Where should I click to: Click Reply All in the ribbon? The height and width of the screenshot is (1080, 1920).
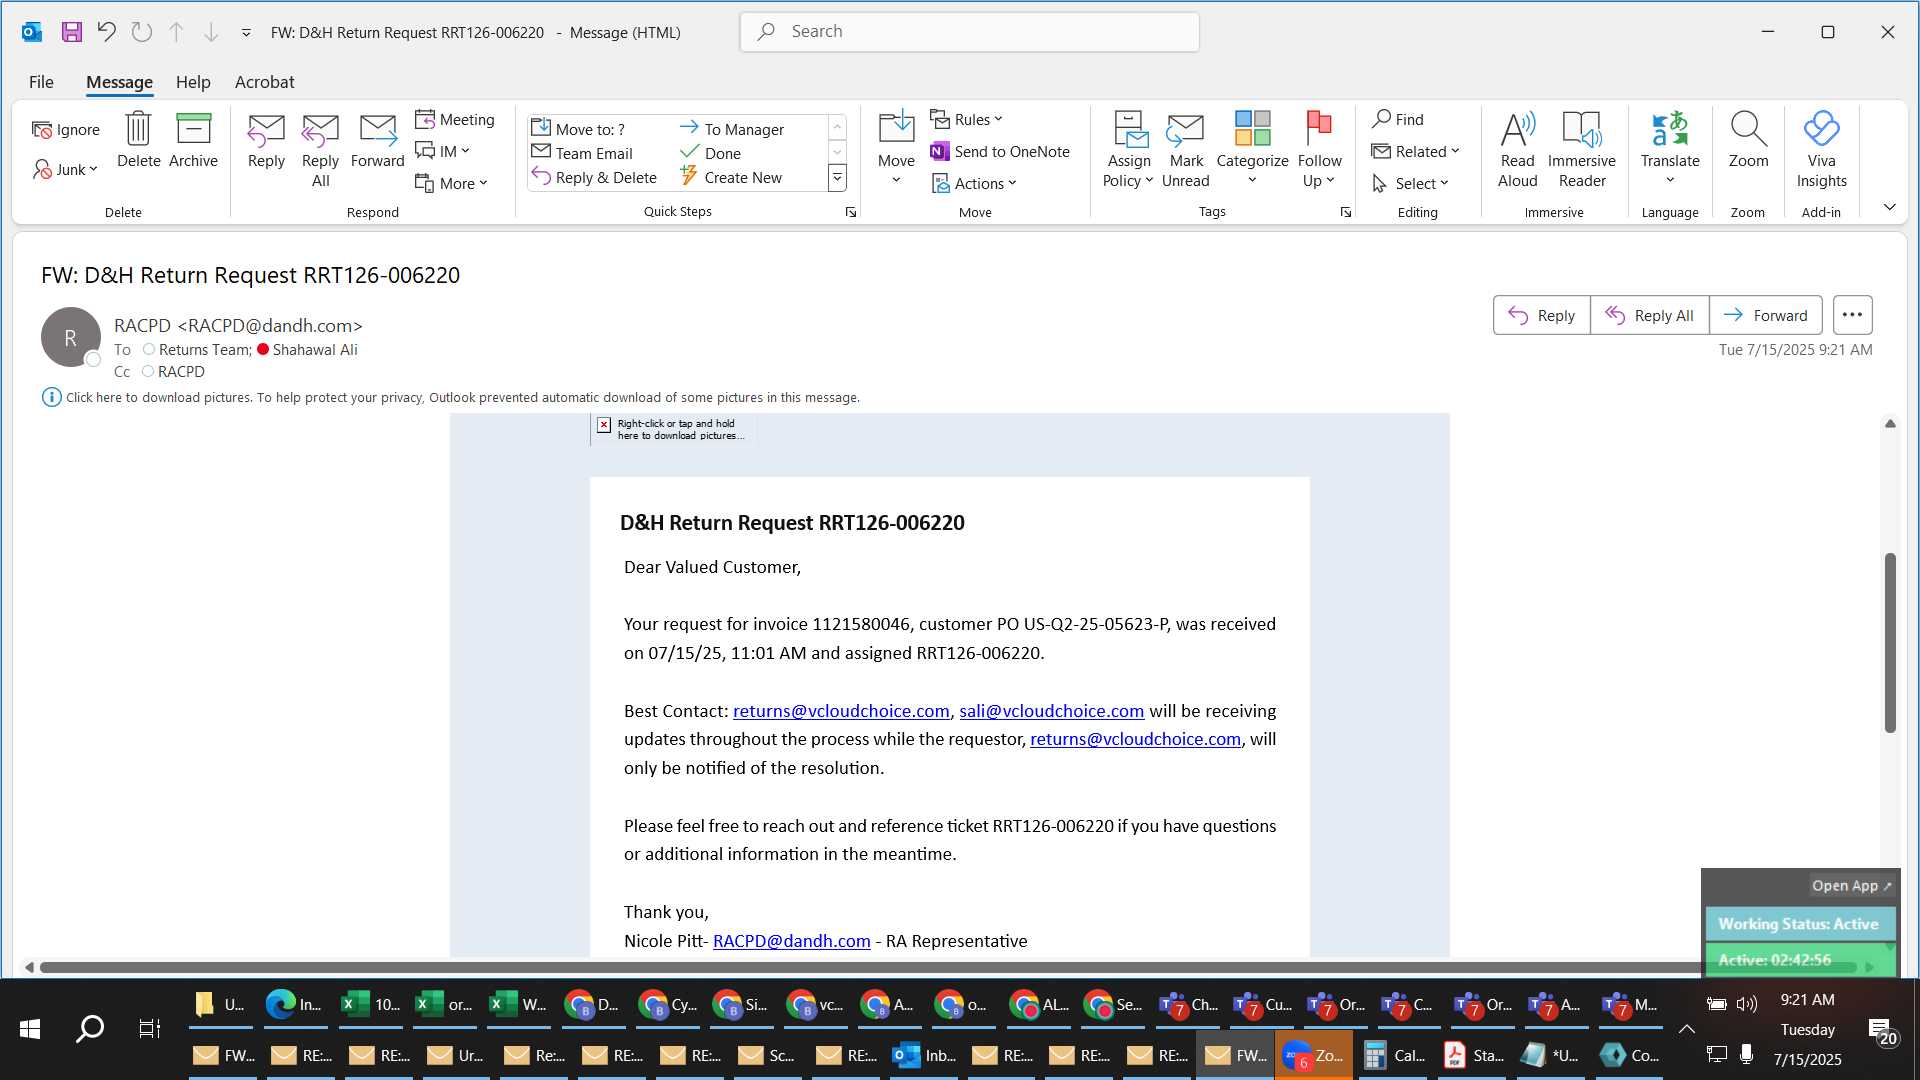(x=320, y=150)
